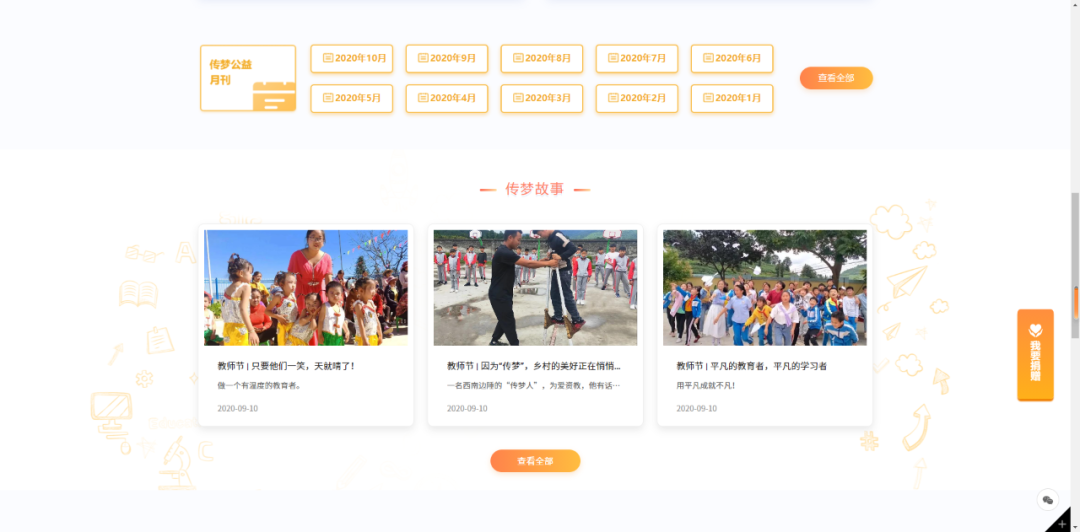Select the 2020年6月 monthly issue
The width and height of the screenshot is (1080, 532).
click(x=731, y=58)
